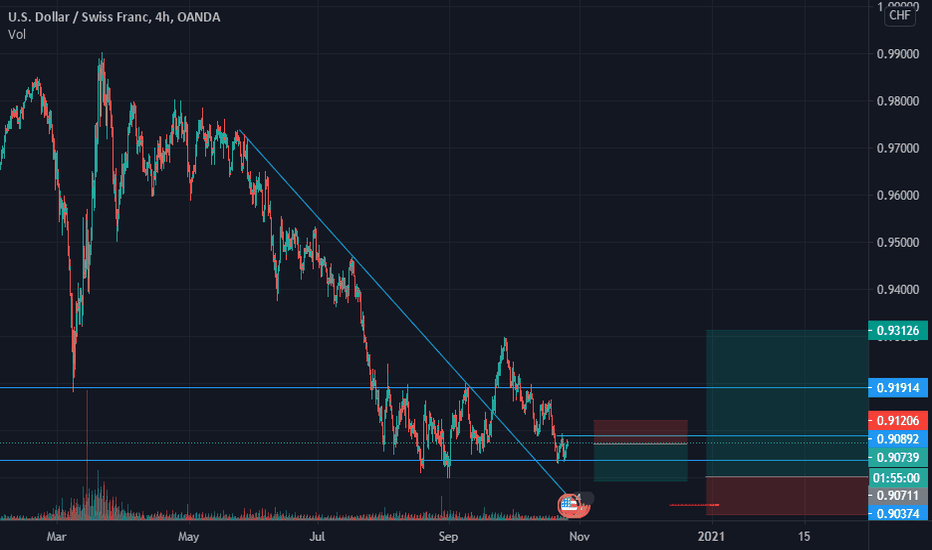
Task: Select the blue 0.91914 horizontal line label
Action: tap(898, 388)
